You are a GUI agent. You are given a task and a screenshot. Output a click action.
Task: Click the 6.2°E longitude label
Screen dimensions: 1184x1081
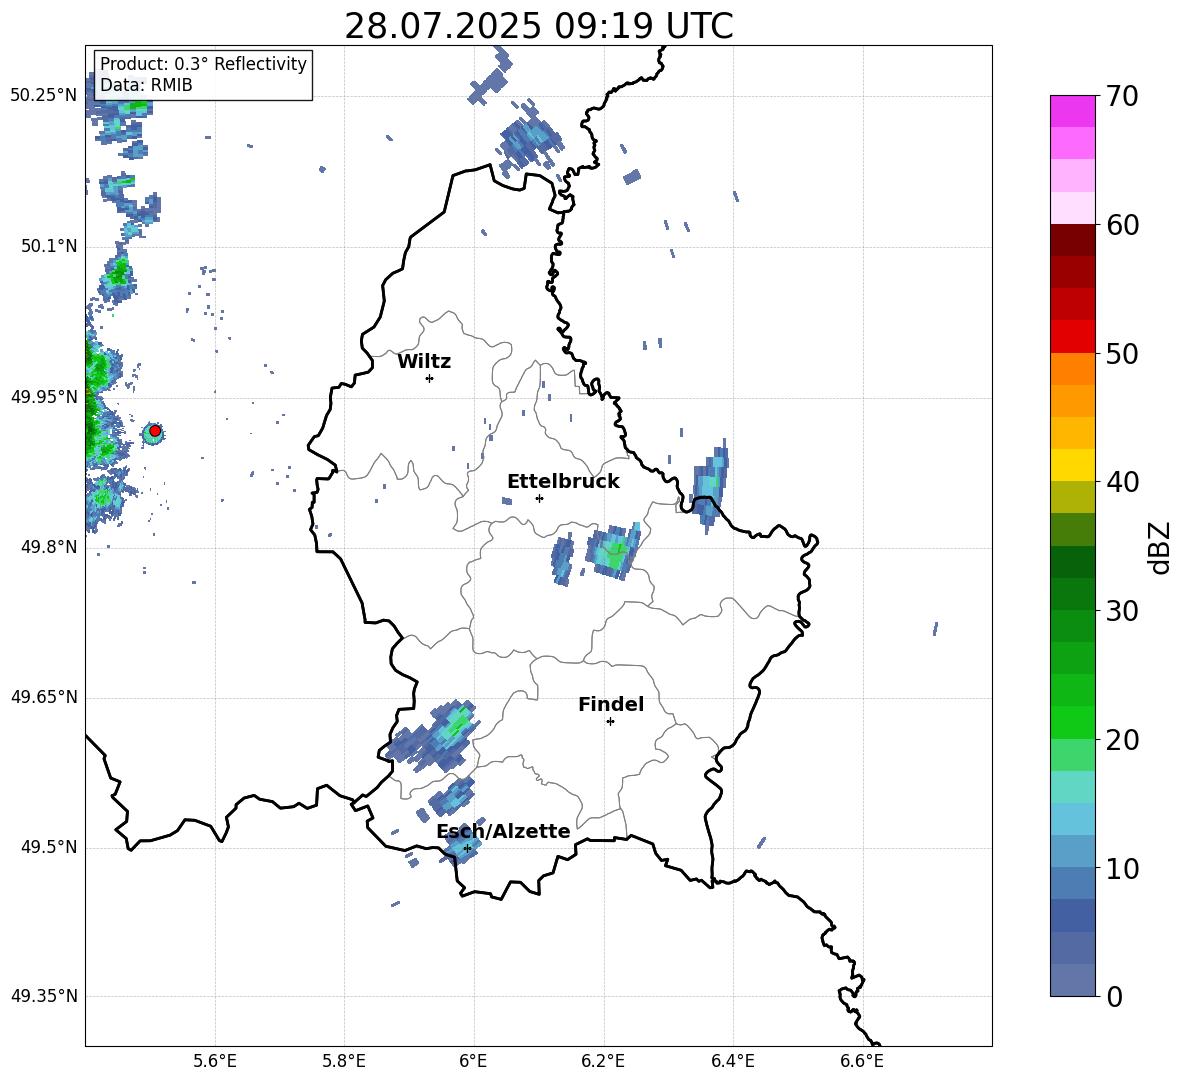[603, 1061]
